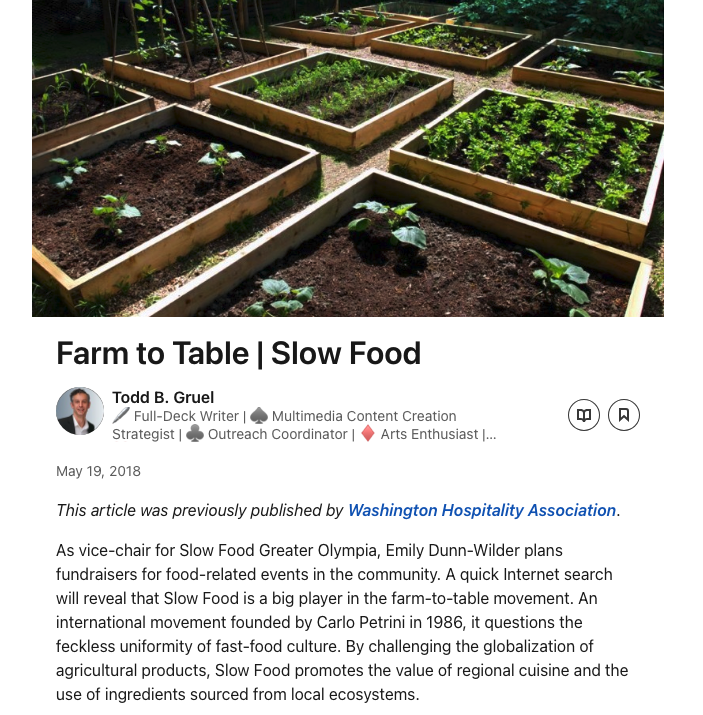Save article with the bookmark icon
This screenshot has height=715, width=703.
click(x=624, y=415)
